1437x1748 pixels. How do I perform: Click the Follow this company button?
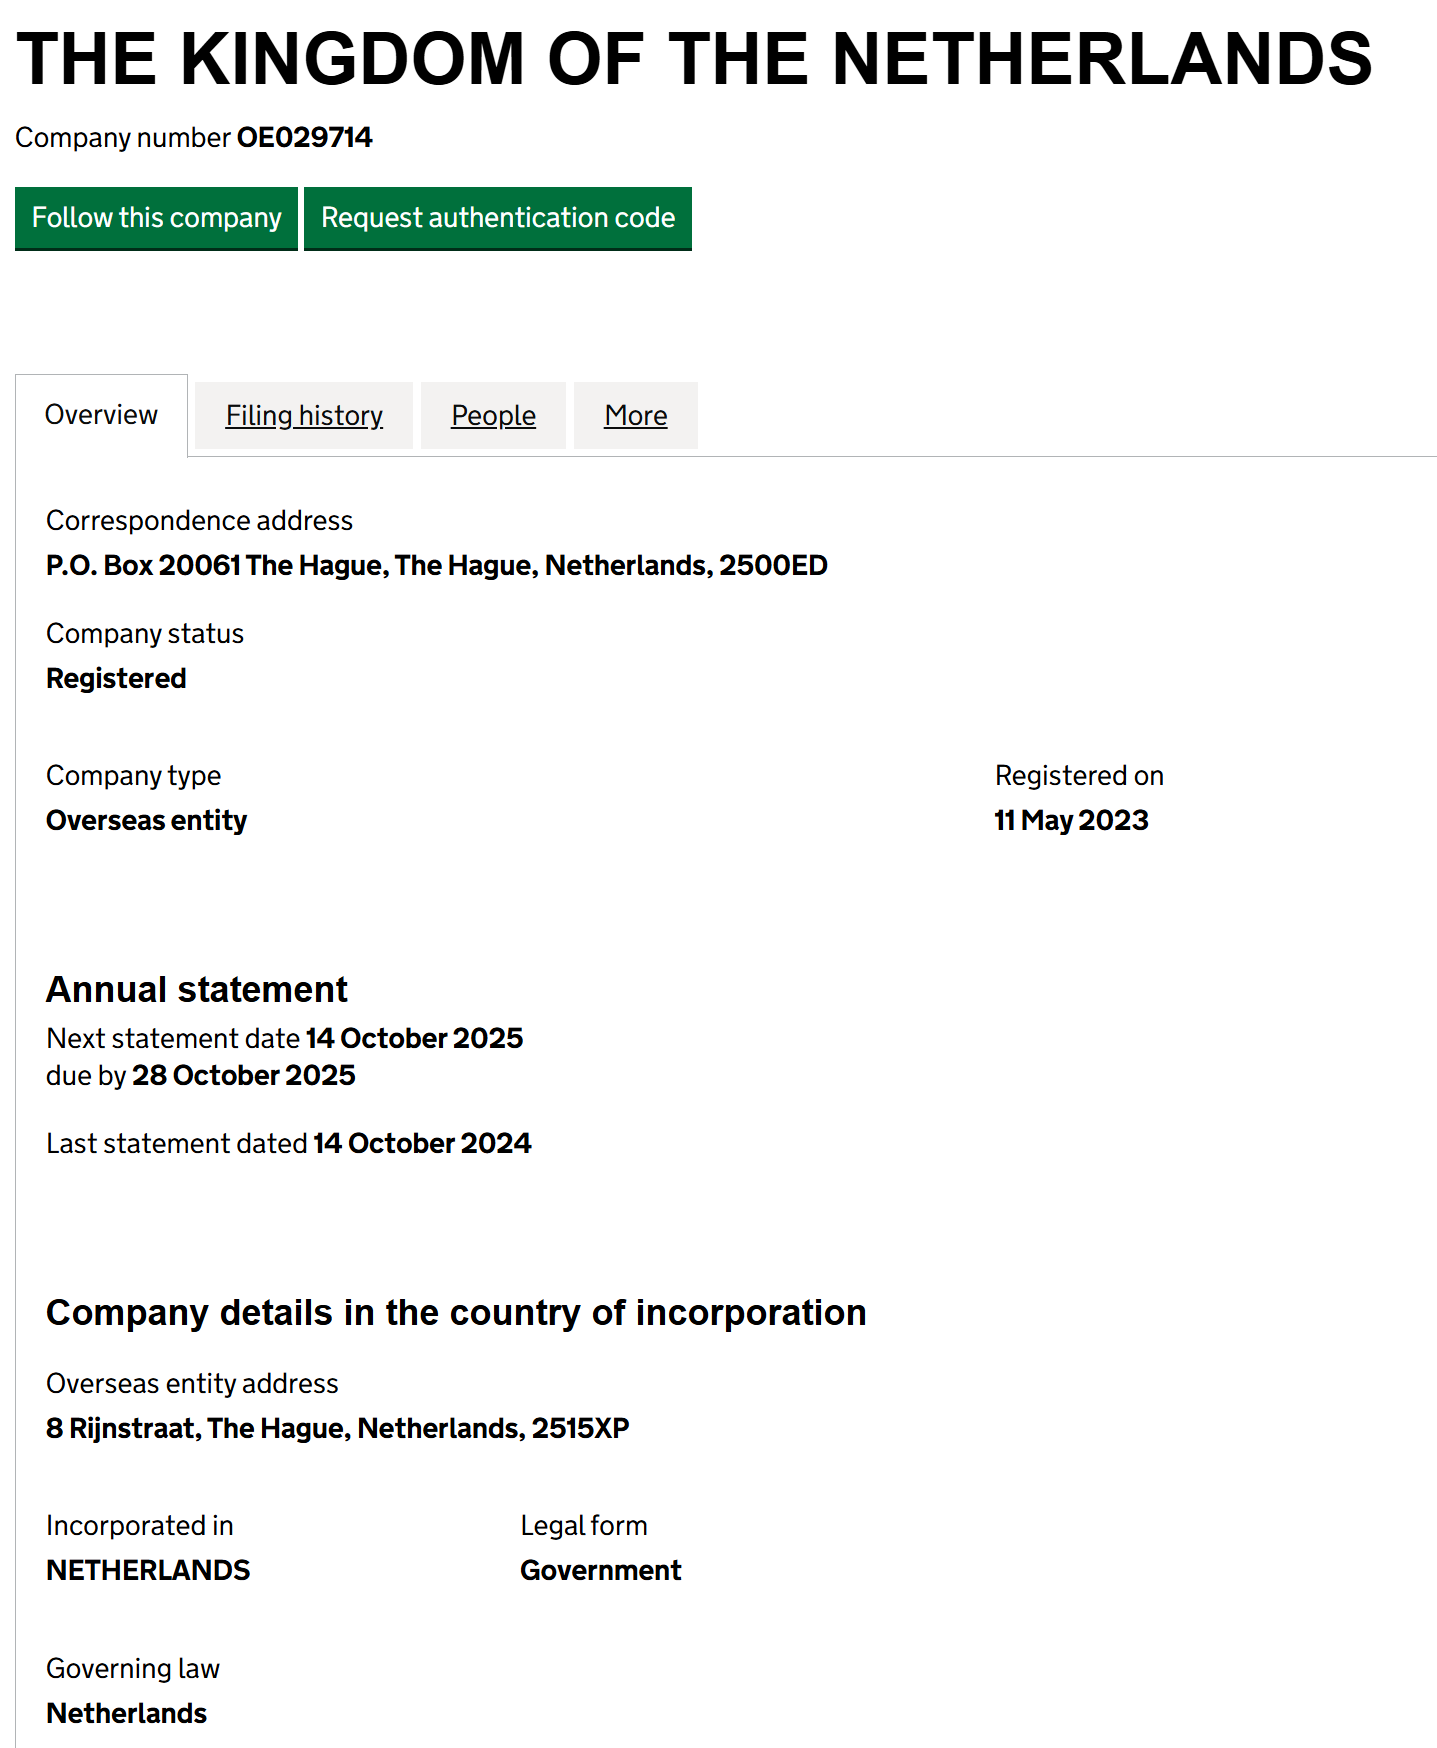[156, 218]
